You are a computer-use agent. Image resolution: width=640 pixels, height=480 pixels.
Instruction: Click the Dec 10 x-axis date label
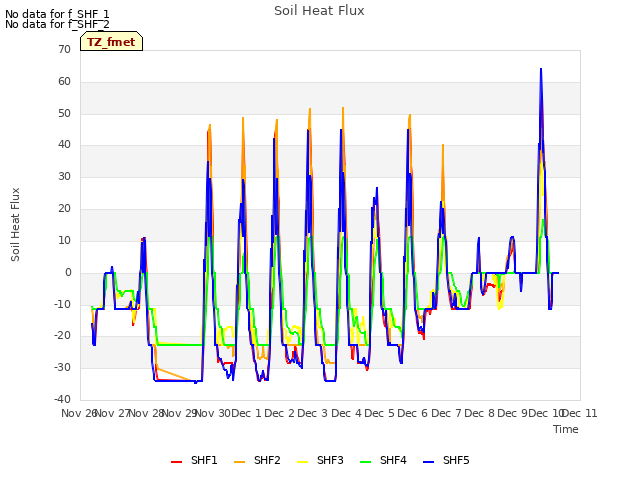click(x=546, y=413)
